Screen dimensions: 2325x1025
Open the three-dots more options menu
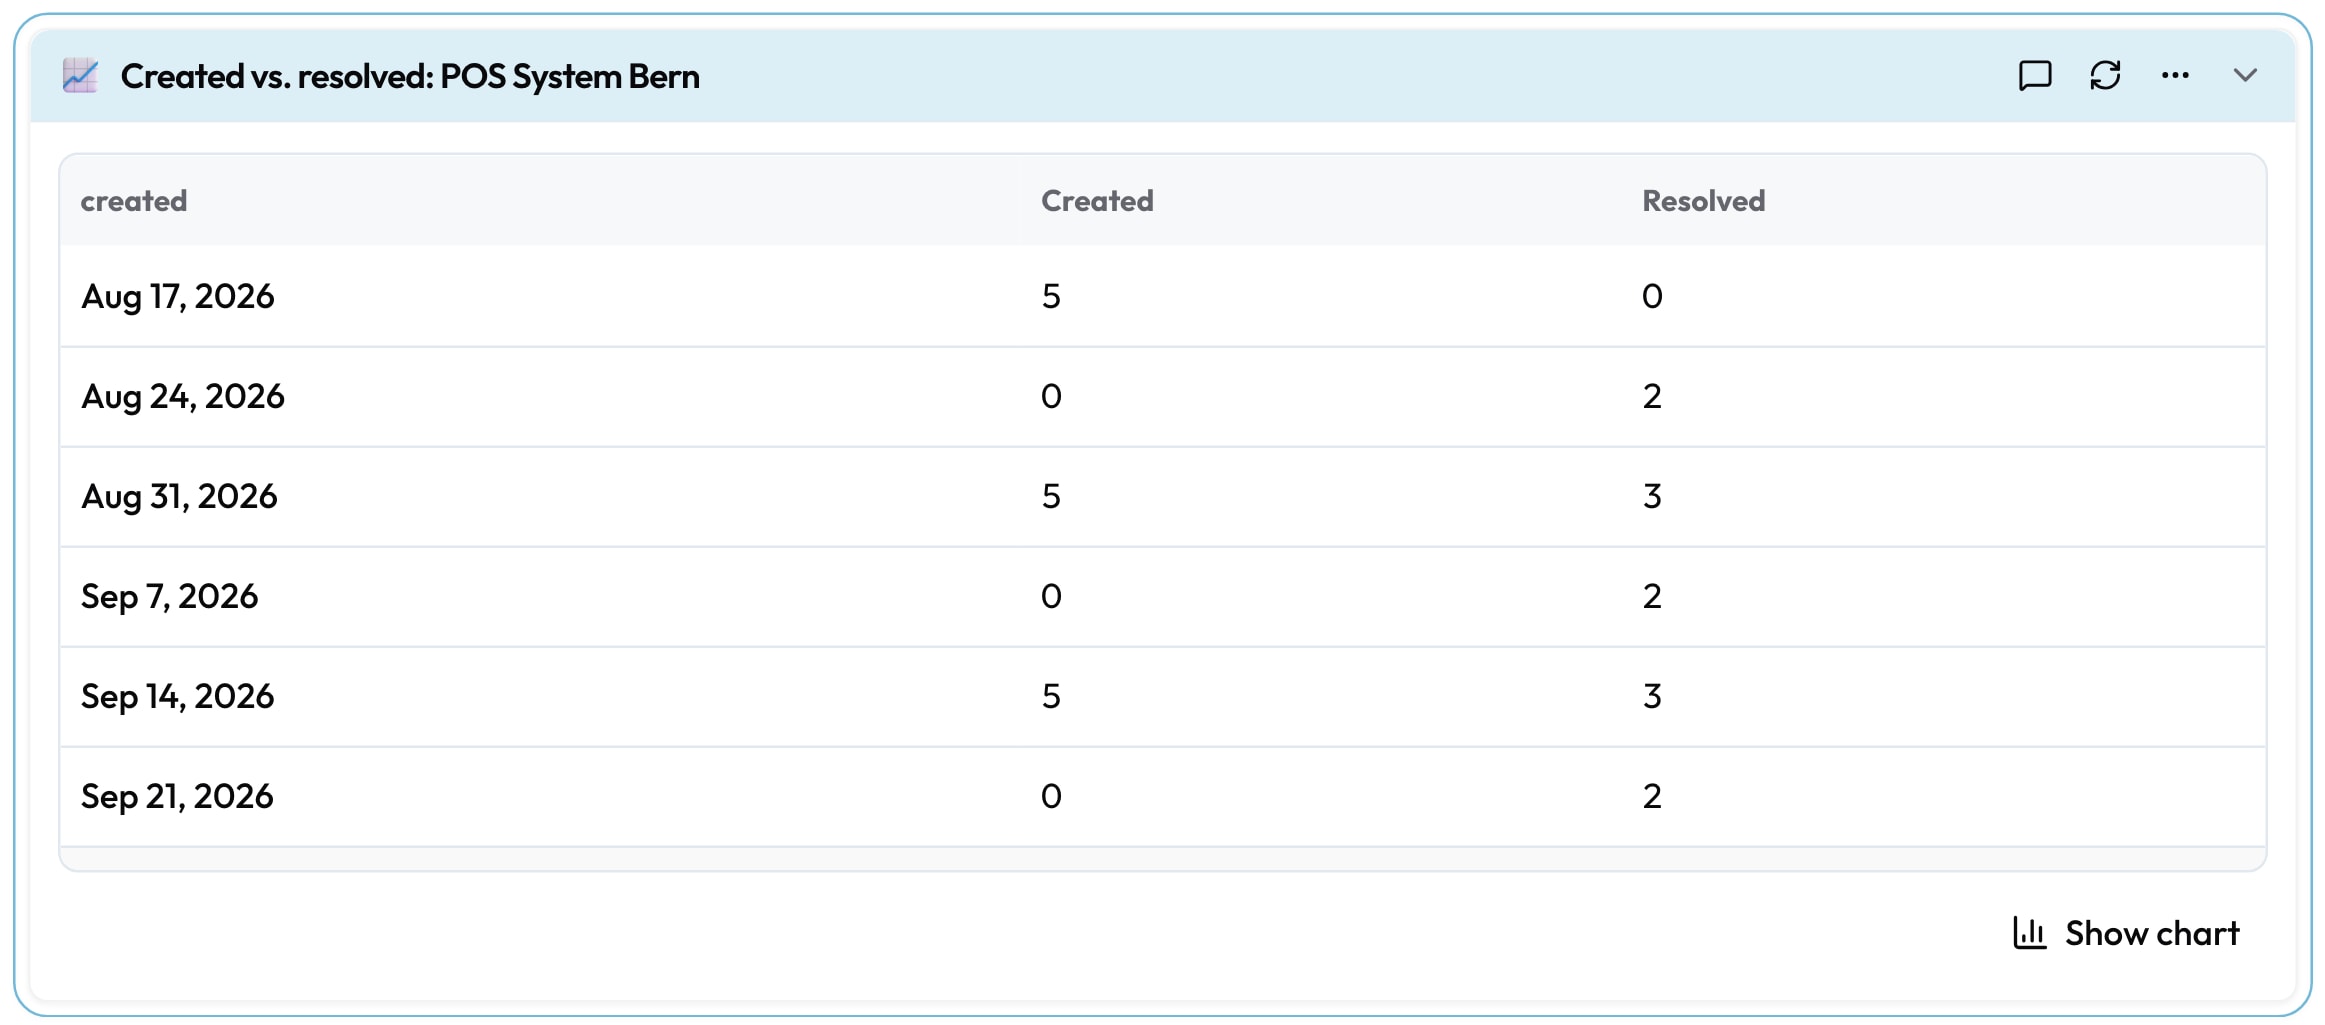2175,76
